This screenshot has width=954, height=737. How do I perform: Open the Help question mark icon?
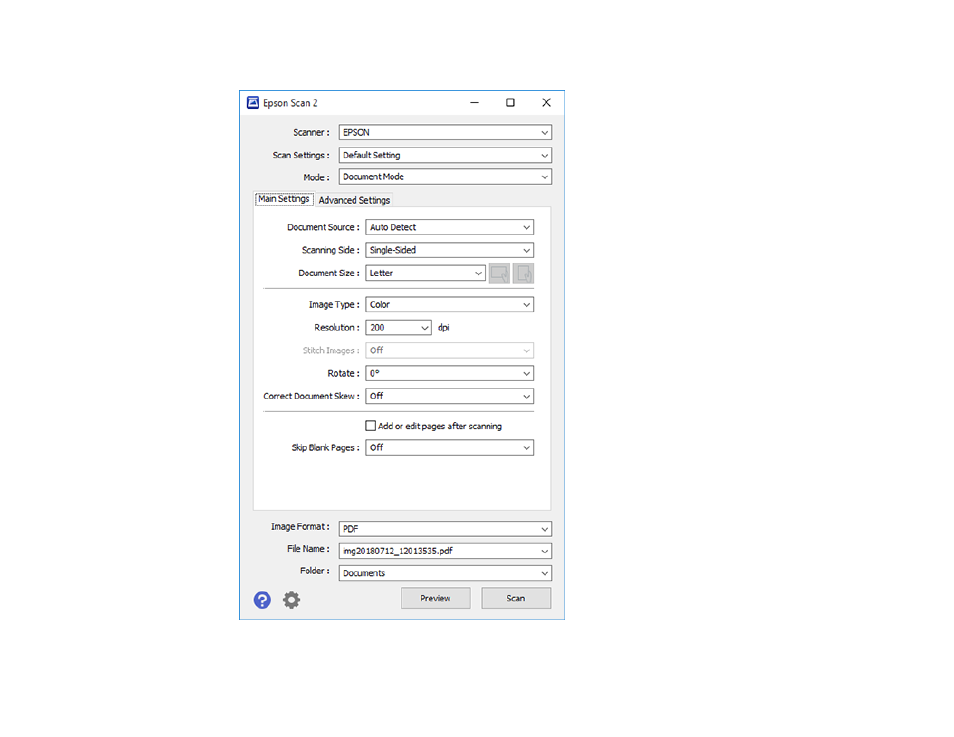[262, 600]
